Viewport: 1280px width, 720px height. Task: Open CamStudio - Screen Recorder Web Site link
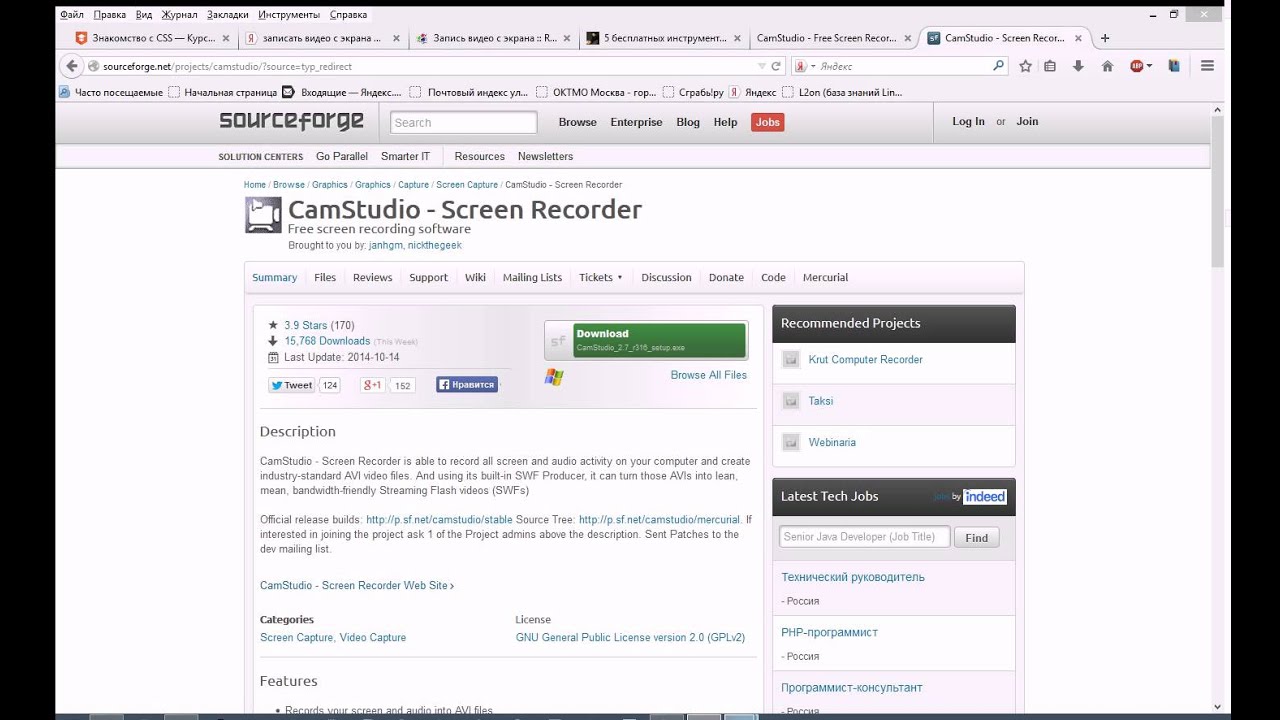coord(357,585)
